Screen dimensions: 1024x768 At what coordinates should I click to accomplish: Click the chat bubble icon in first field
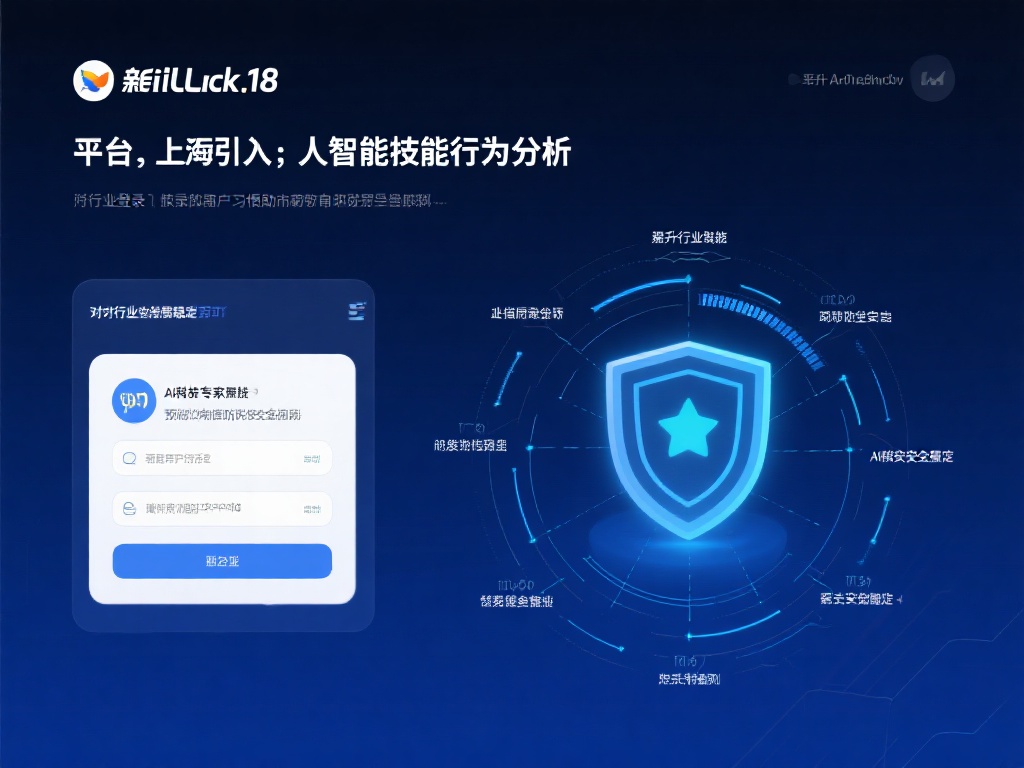tap(129, 458)
